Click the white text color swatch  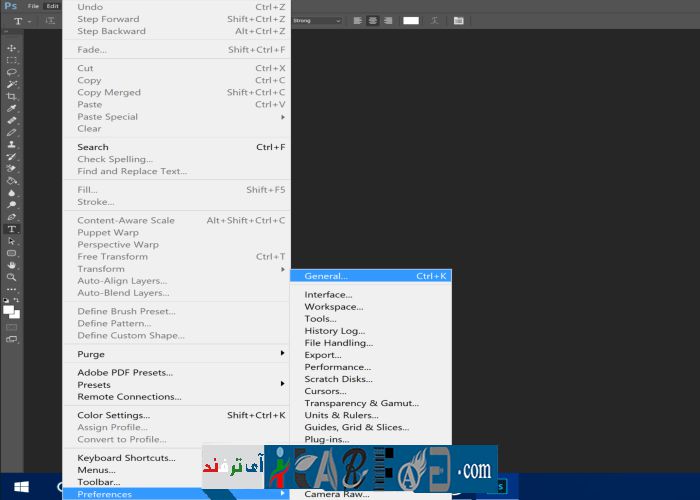(x=411, y=20)
